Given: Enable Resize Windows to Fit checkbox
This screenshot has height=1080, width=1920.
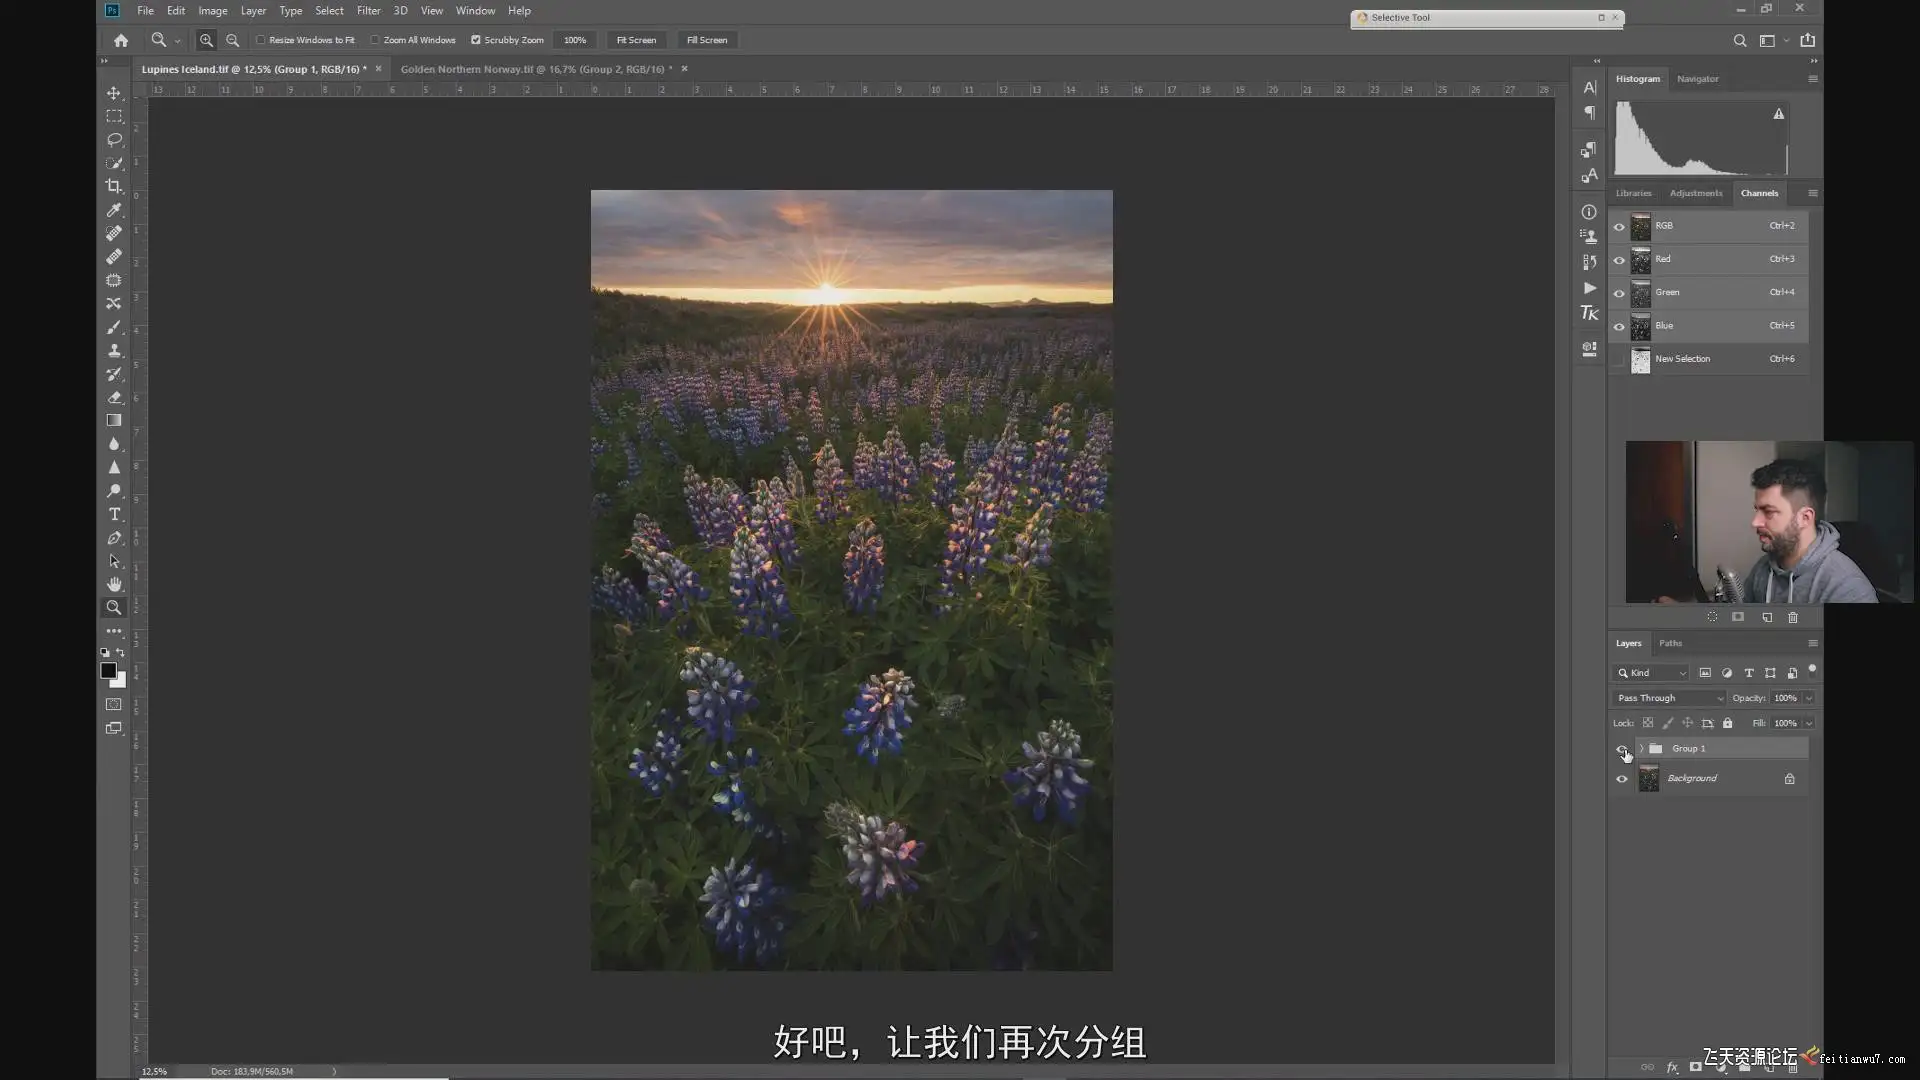Looking at the screenshot, I should point(261,40).
